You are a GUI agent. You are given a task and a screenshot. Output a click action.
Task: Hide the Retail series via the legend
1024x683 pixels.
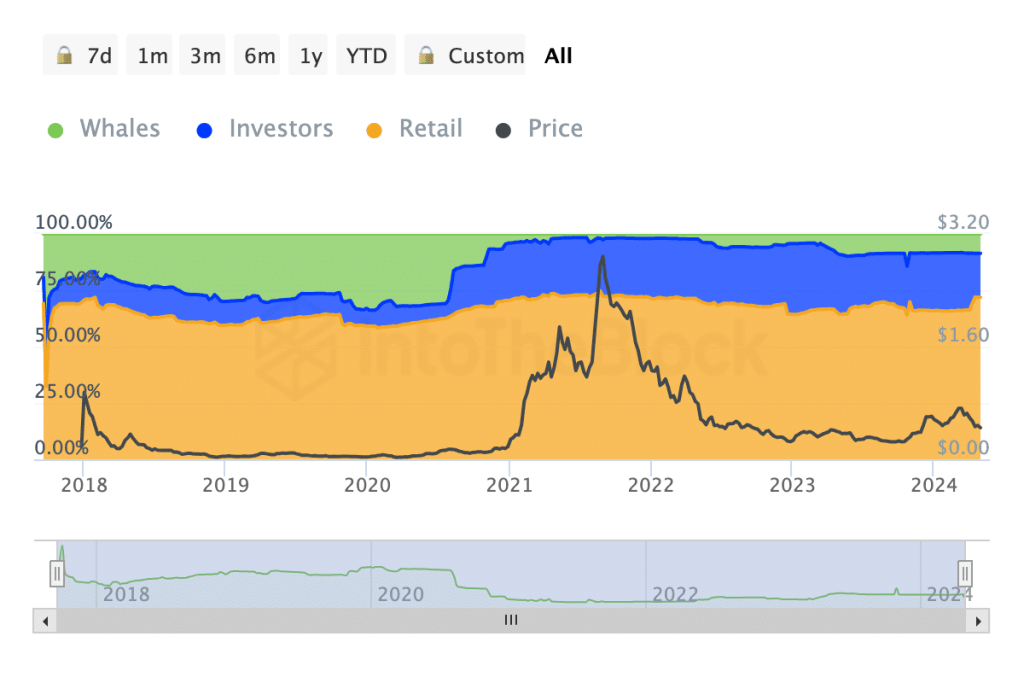(x=414, y=129)
